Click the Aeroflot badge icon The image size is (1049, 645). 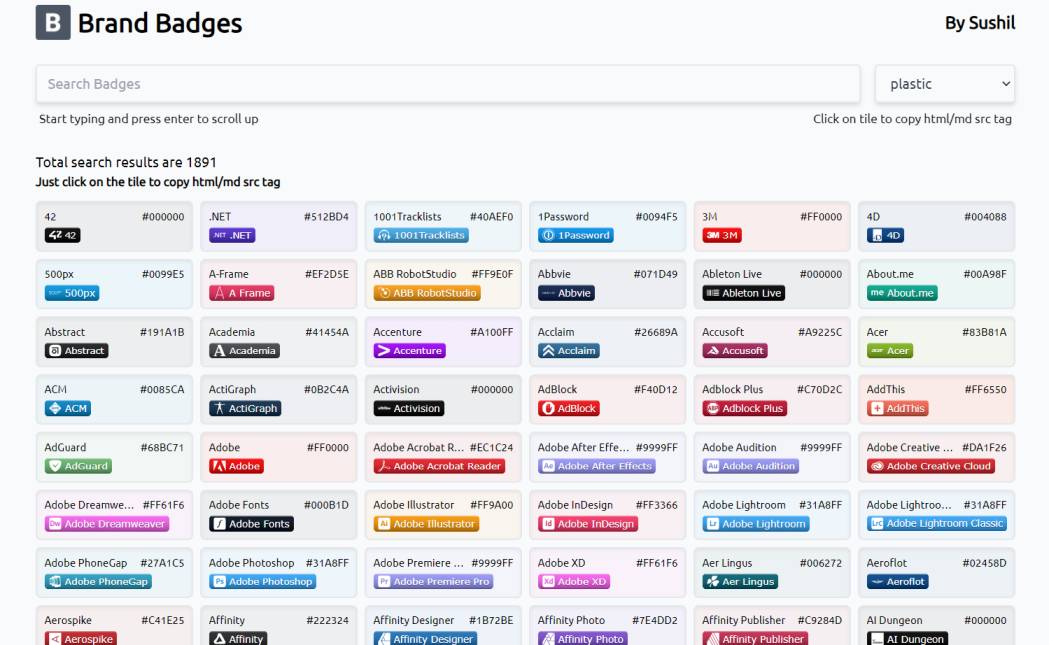(899, 581)
